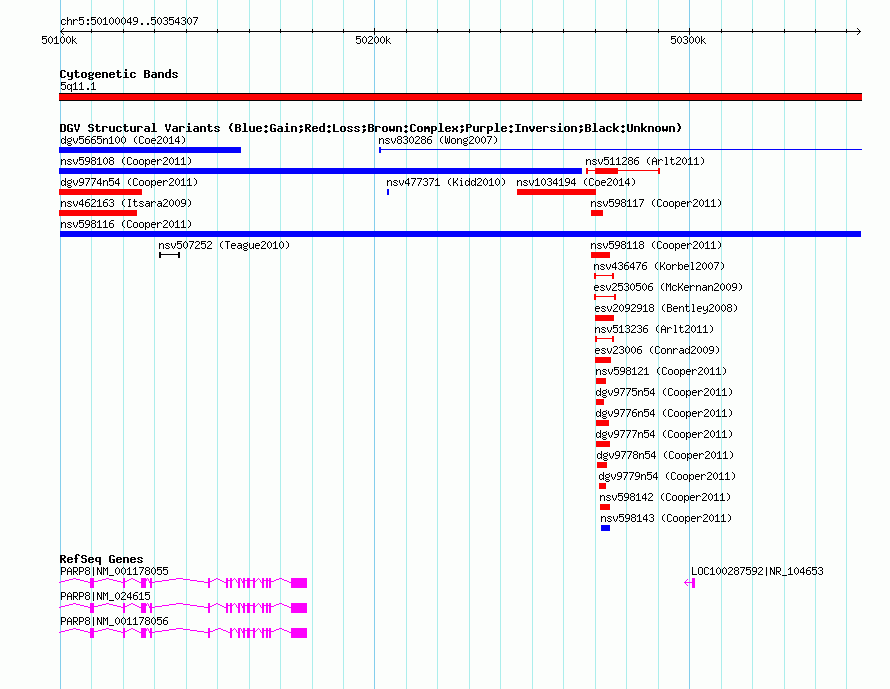Viewport: 890px width, 689px height.
Task: Click dgv9779n54 (Cooper2011) variant label
Action: pyautogui.click(x=667, y=476)
